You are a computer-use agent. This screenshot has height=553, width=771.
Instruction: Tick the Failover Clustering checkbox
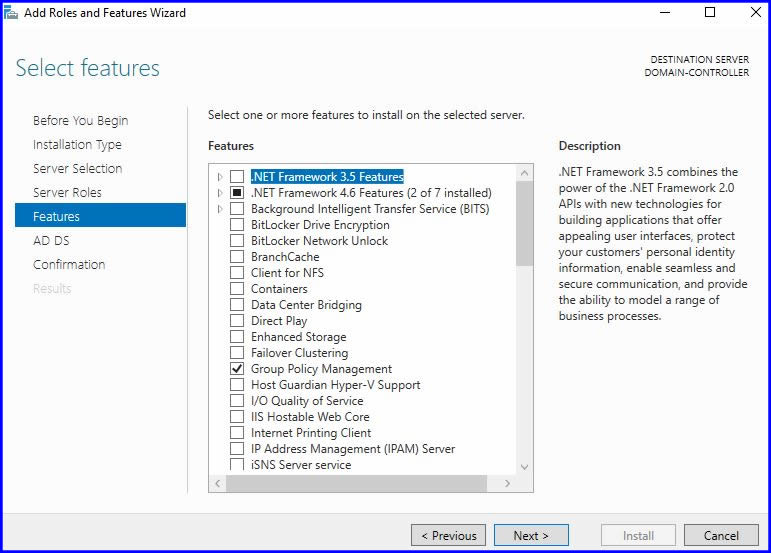point(237,353)
